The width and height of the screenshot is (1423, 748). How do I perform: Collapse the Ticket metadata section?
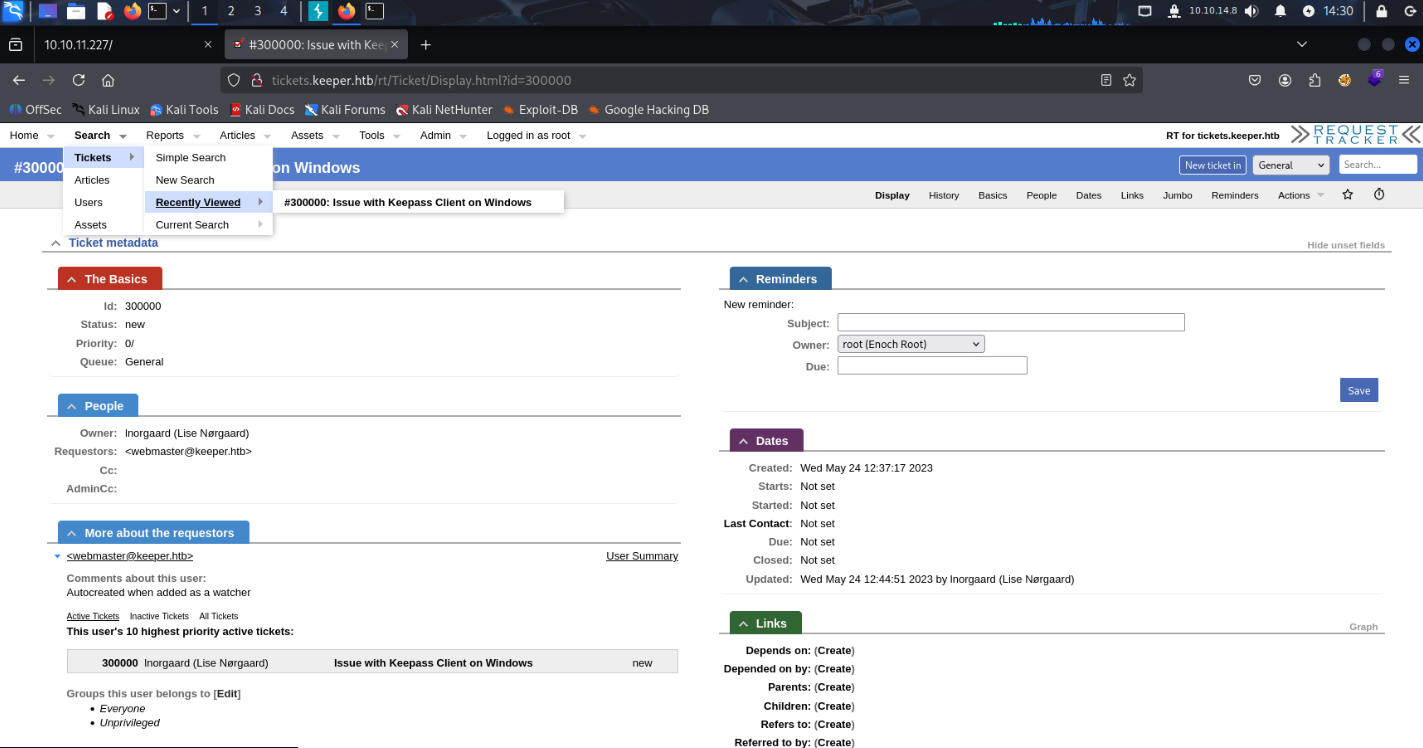coord(56,243)
